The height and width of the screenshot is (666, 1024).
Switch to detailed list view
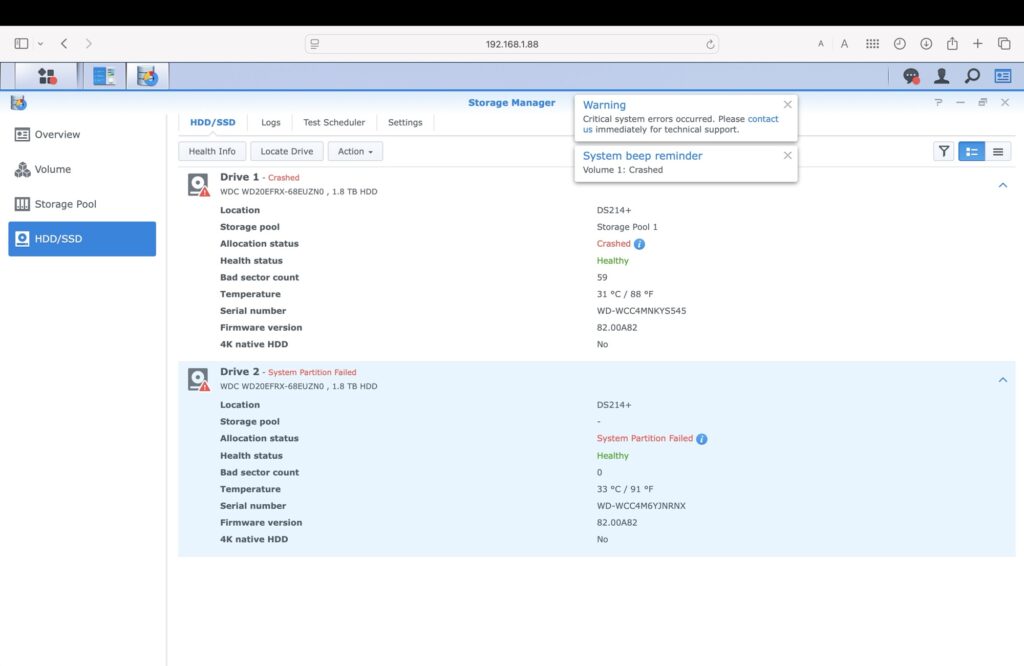point(971,151)
